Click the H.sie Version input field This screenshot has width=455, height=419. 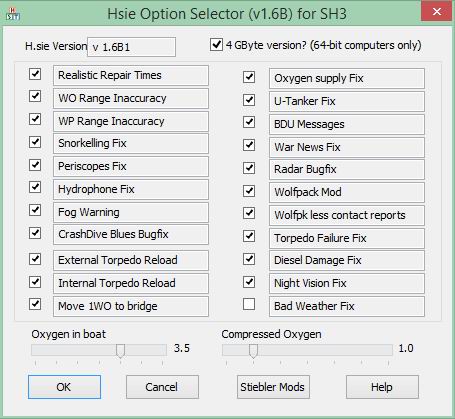coord(132,47)
